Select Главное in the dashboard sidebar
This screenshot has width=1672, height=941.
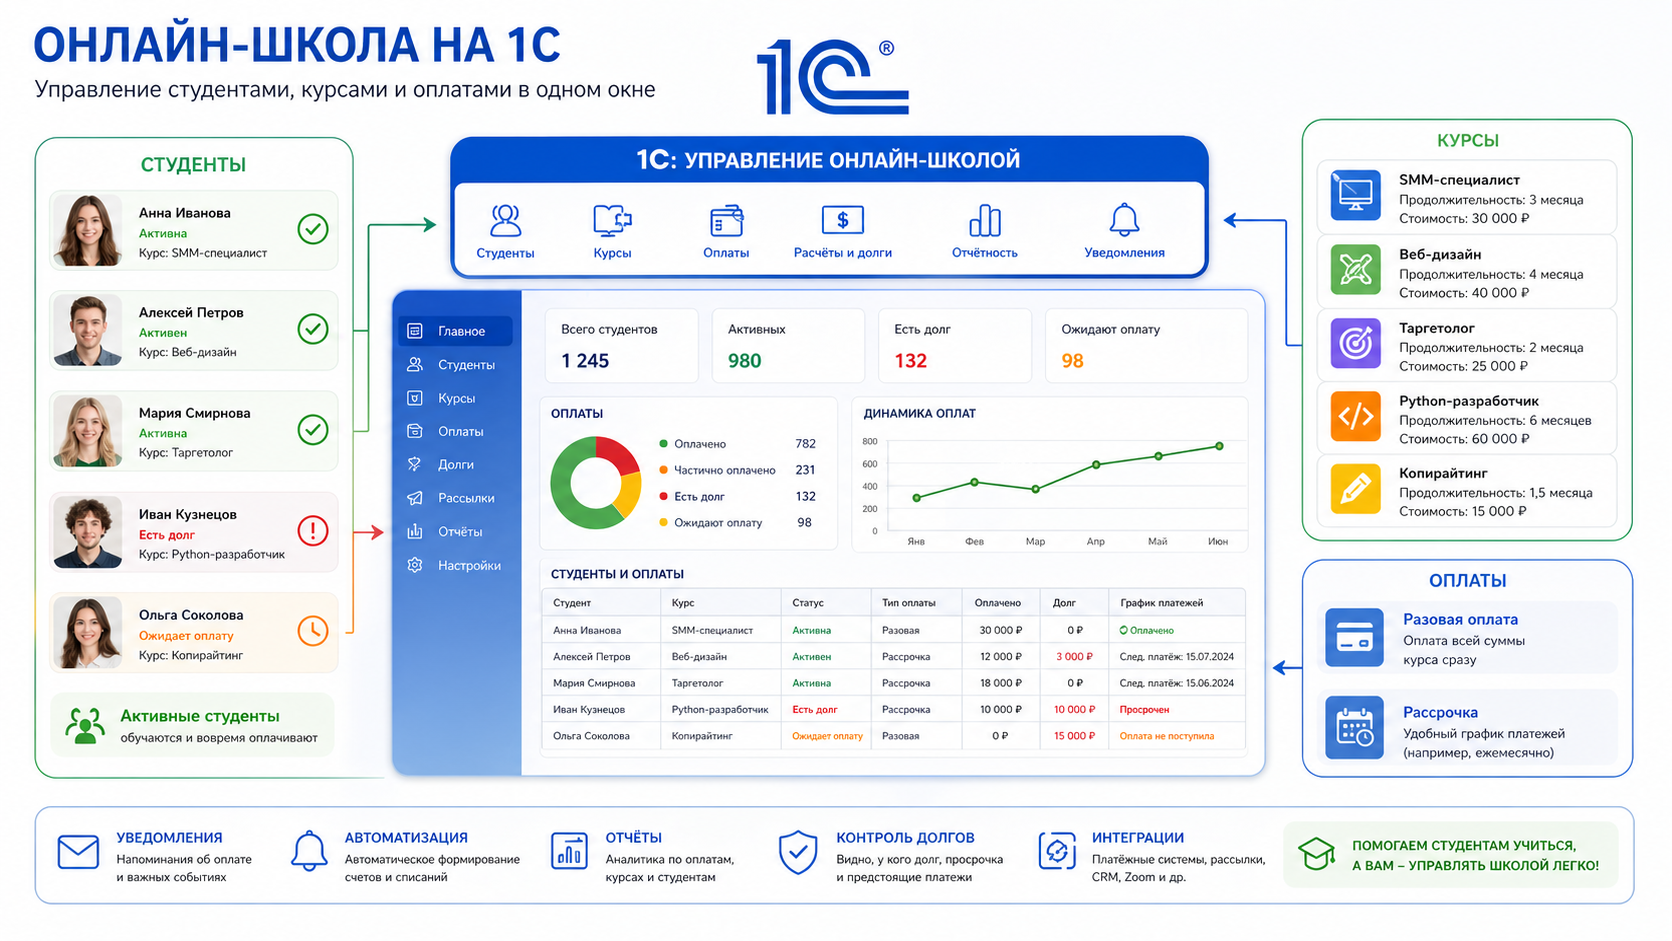pyautogui.click(x=455, y=331)
